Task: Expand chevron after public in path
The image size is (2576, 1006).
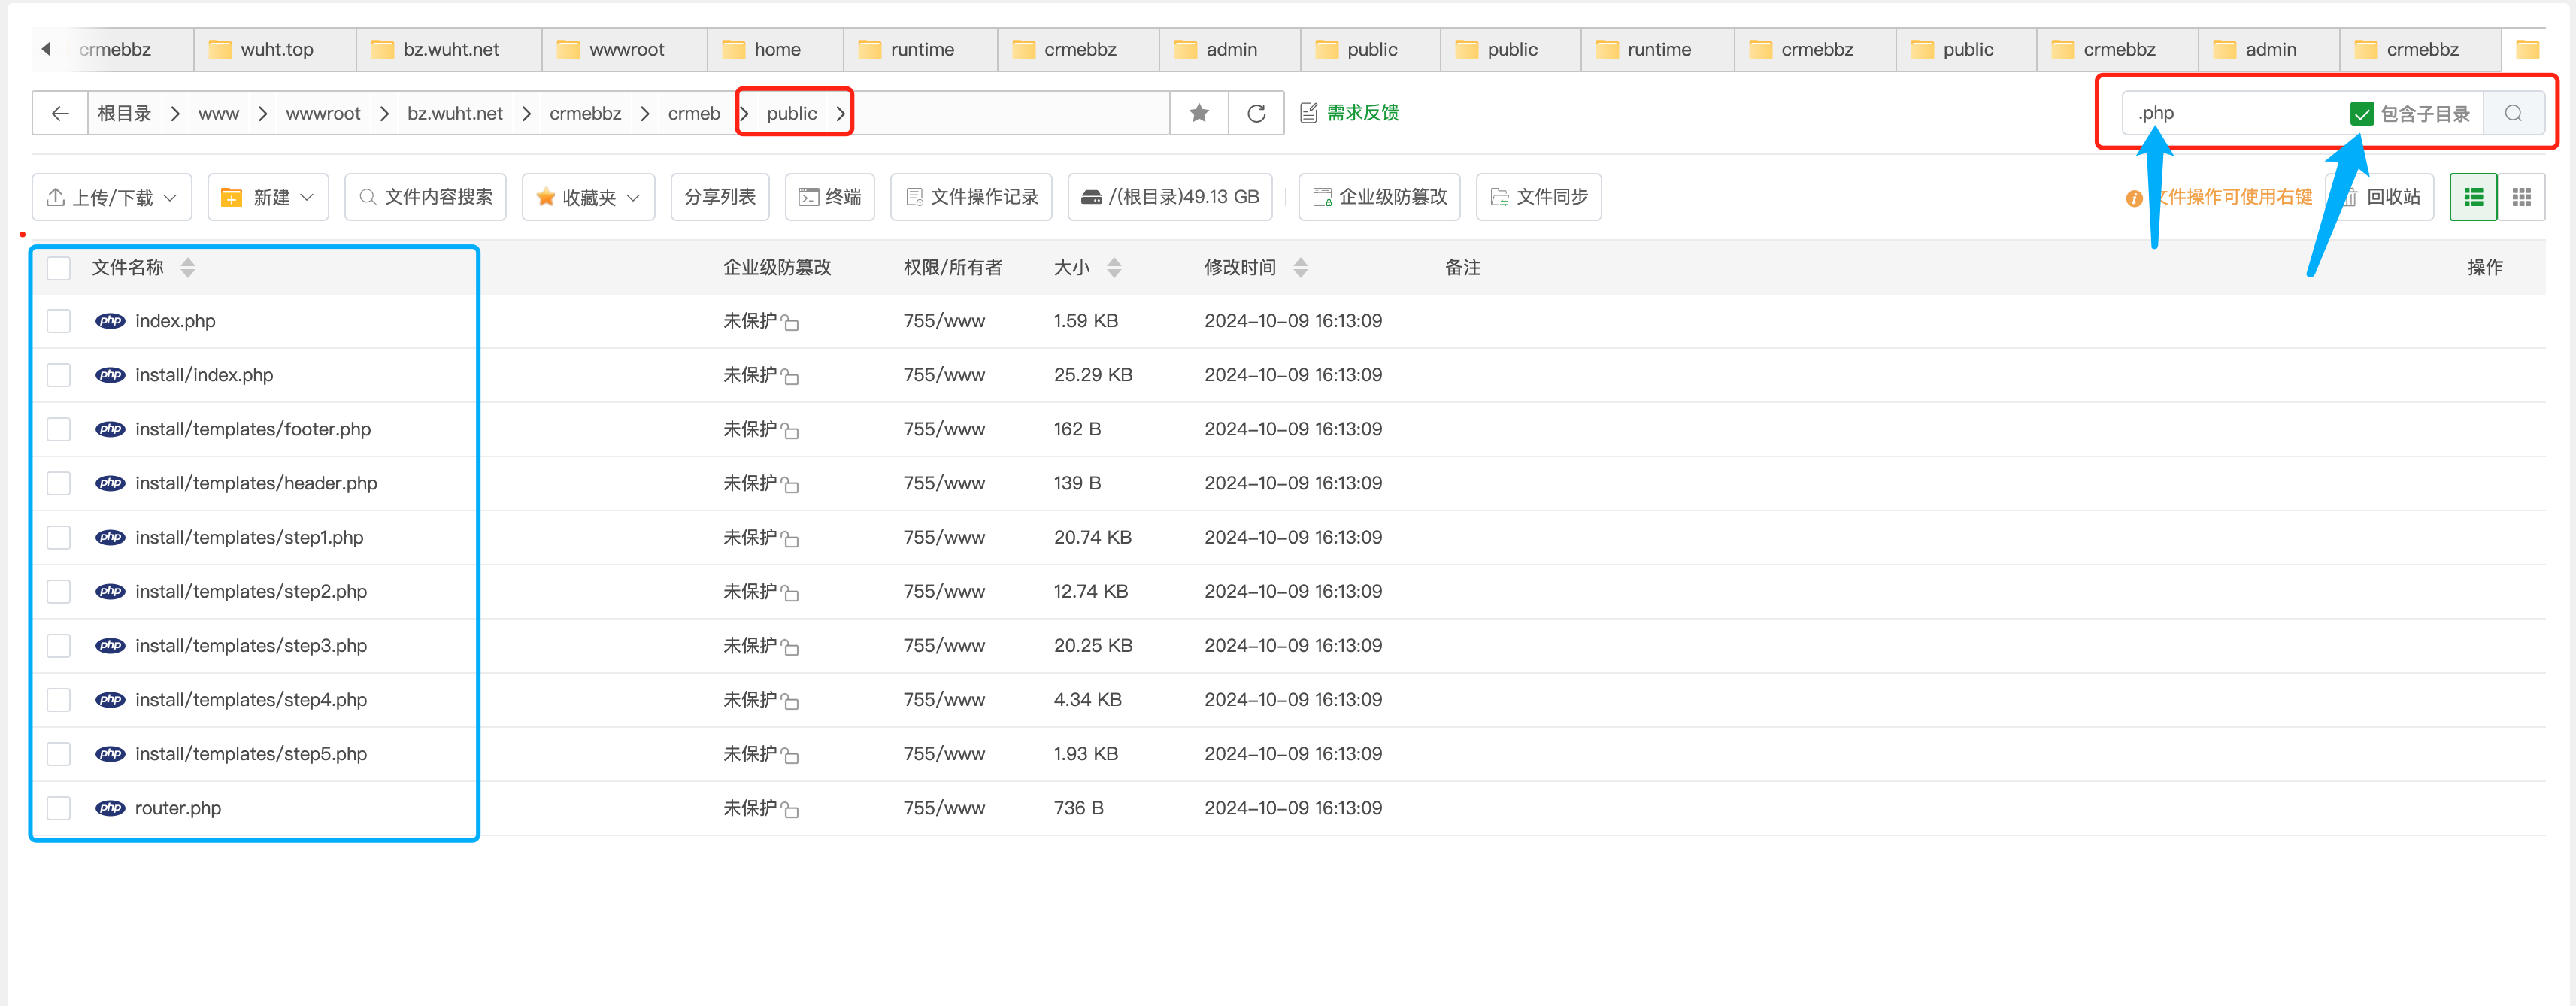Action: pos(841,113)
